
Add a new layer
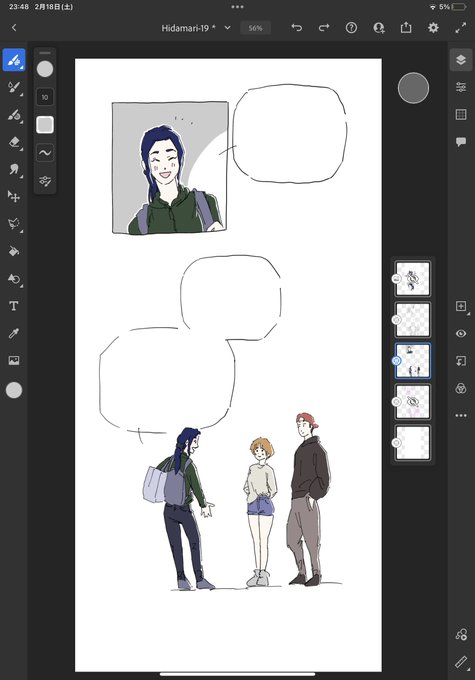pyautogui.click(x=461, y=306)
